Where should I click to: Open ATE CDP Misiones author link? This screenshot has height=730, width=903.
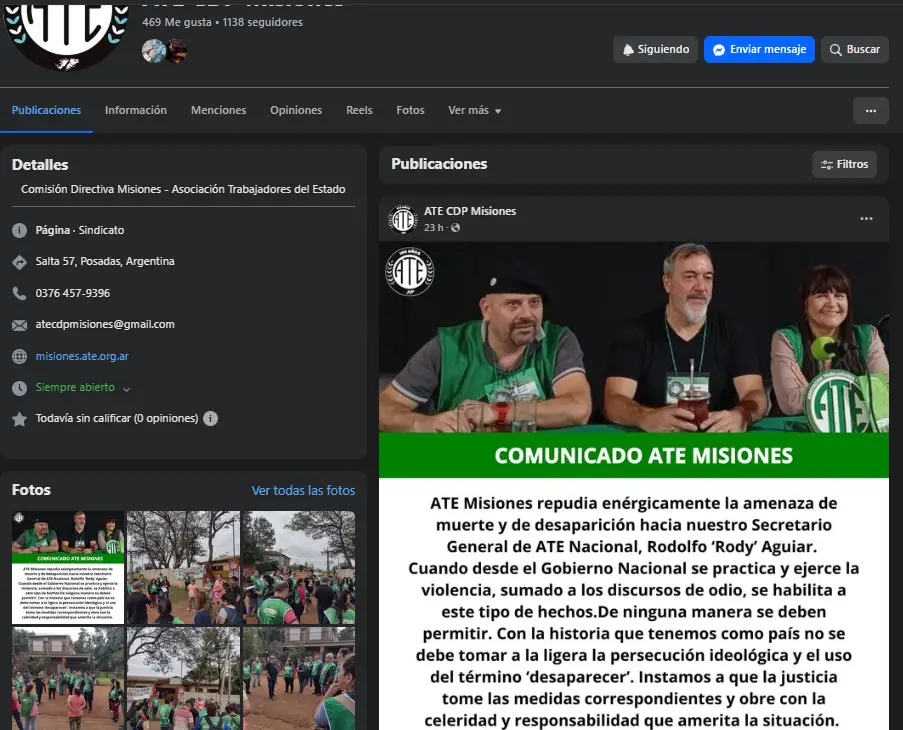pyautogui.click(x=470, y=211)
